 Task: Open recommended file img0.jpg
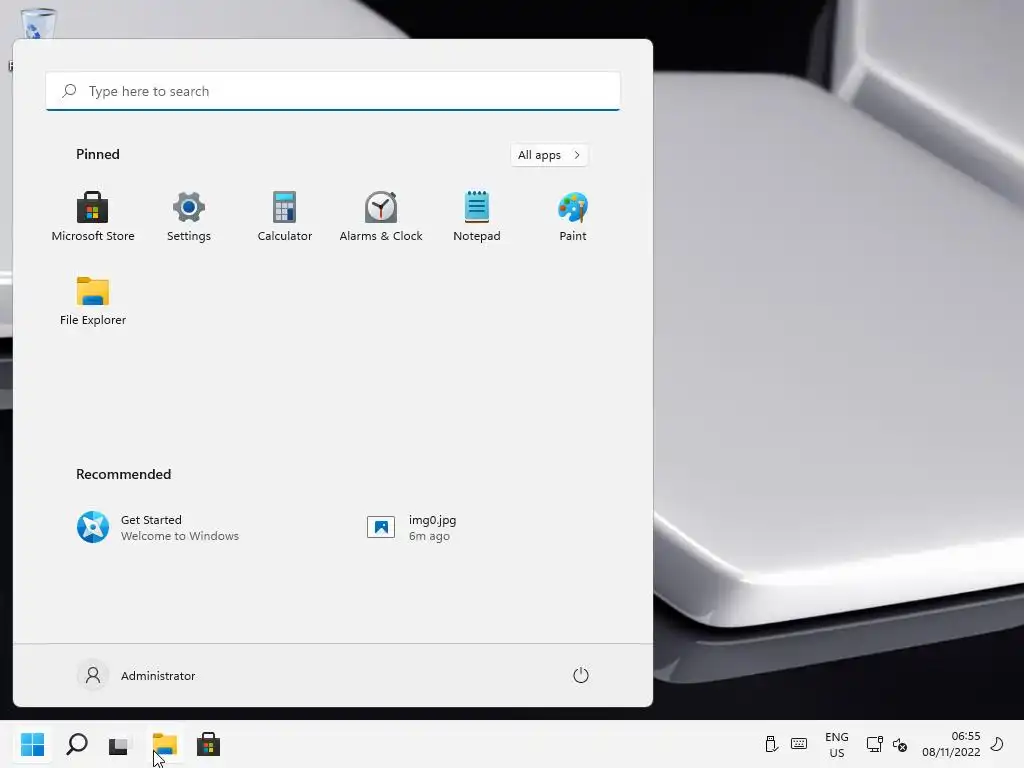coord(411,527)
